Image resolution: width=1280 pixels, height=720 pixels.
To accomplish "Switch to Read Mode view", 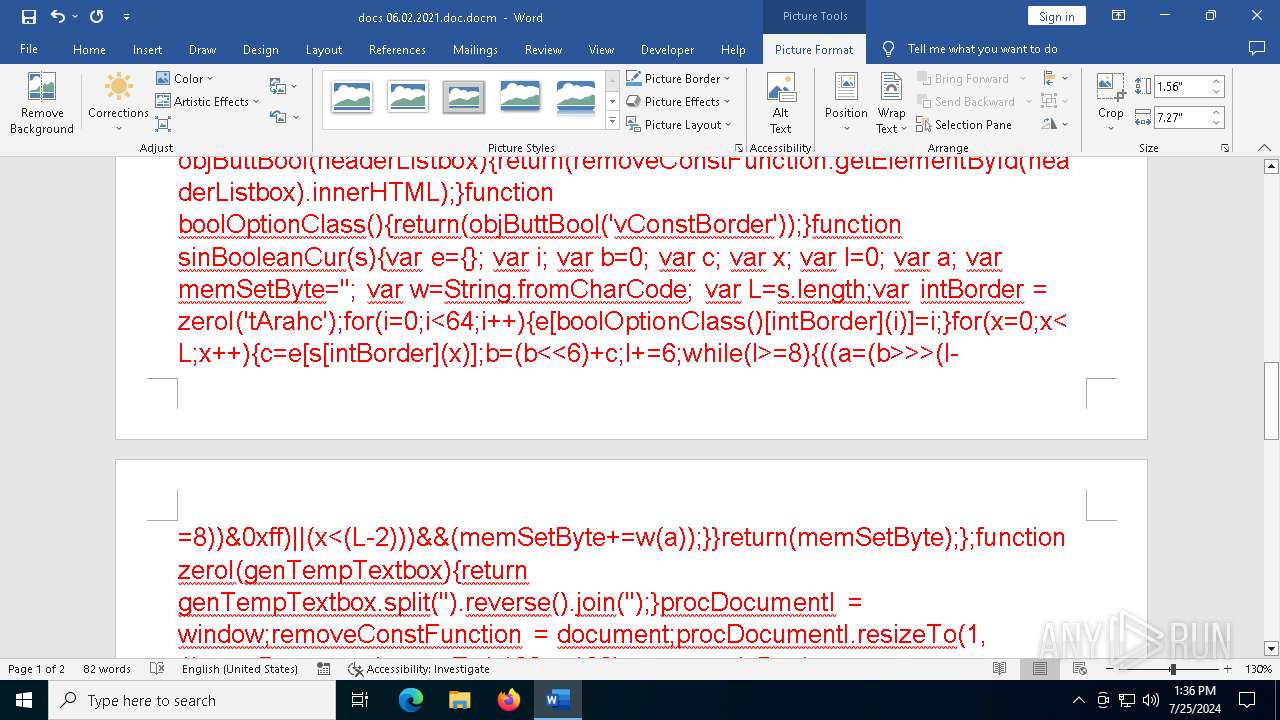I will (x=999, y=669).
